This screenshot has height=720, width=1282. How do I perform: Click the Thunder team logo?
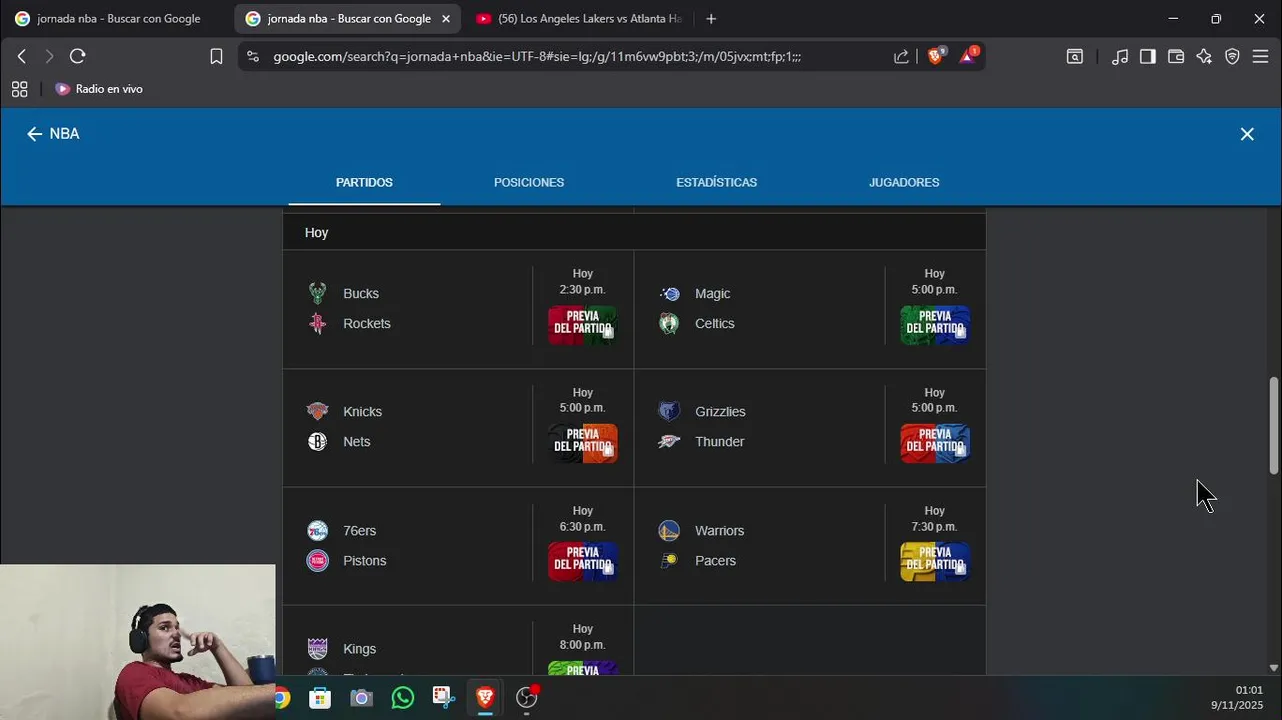tap(669, 441)
